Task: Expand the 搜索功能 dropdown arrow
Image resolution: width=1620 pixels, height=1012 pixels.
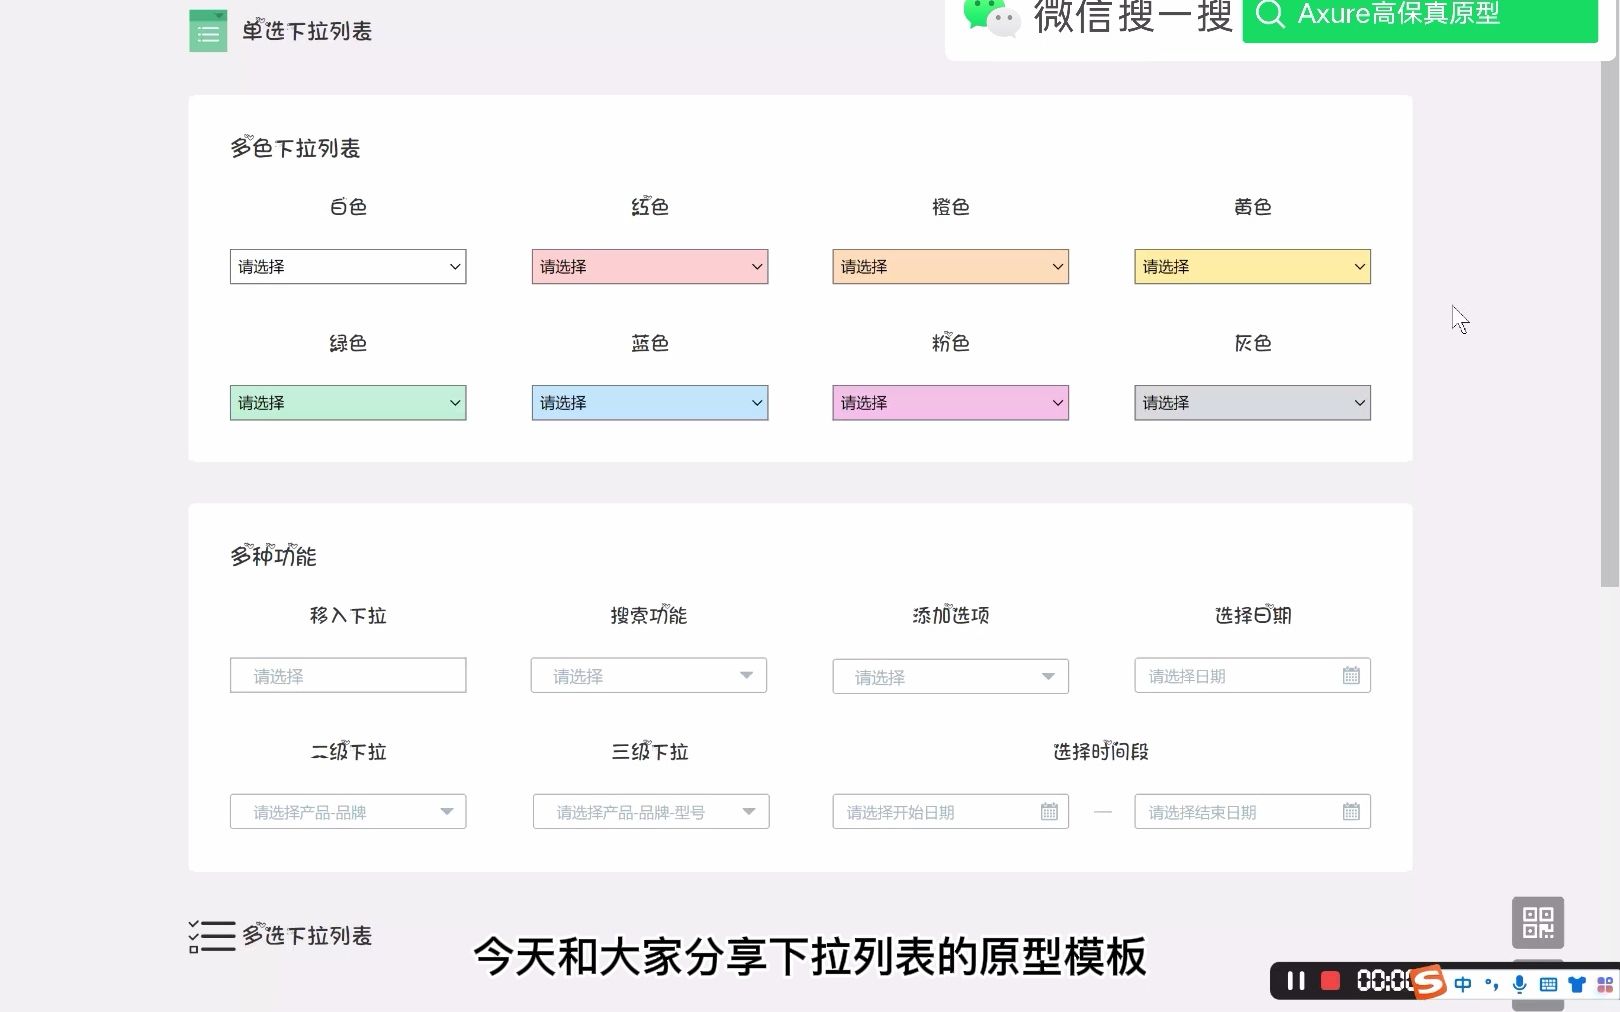Action: (746, 676)
